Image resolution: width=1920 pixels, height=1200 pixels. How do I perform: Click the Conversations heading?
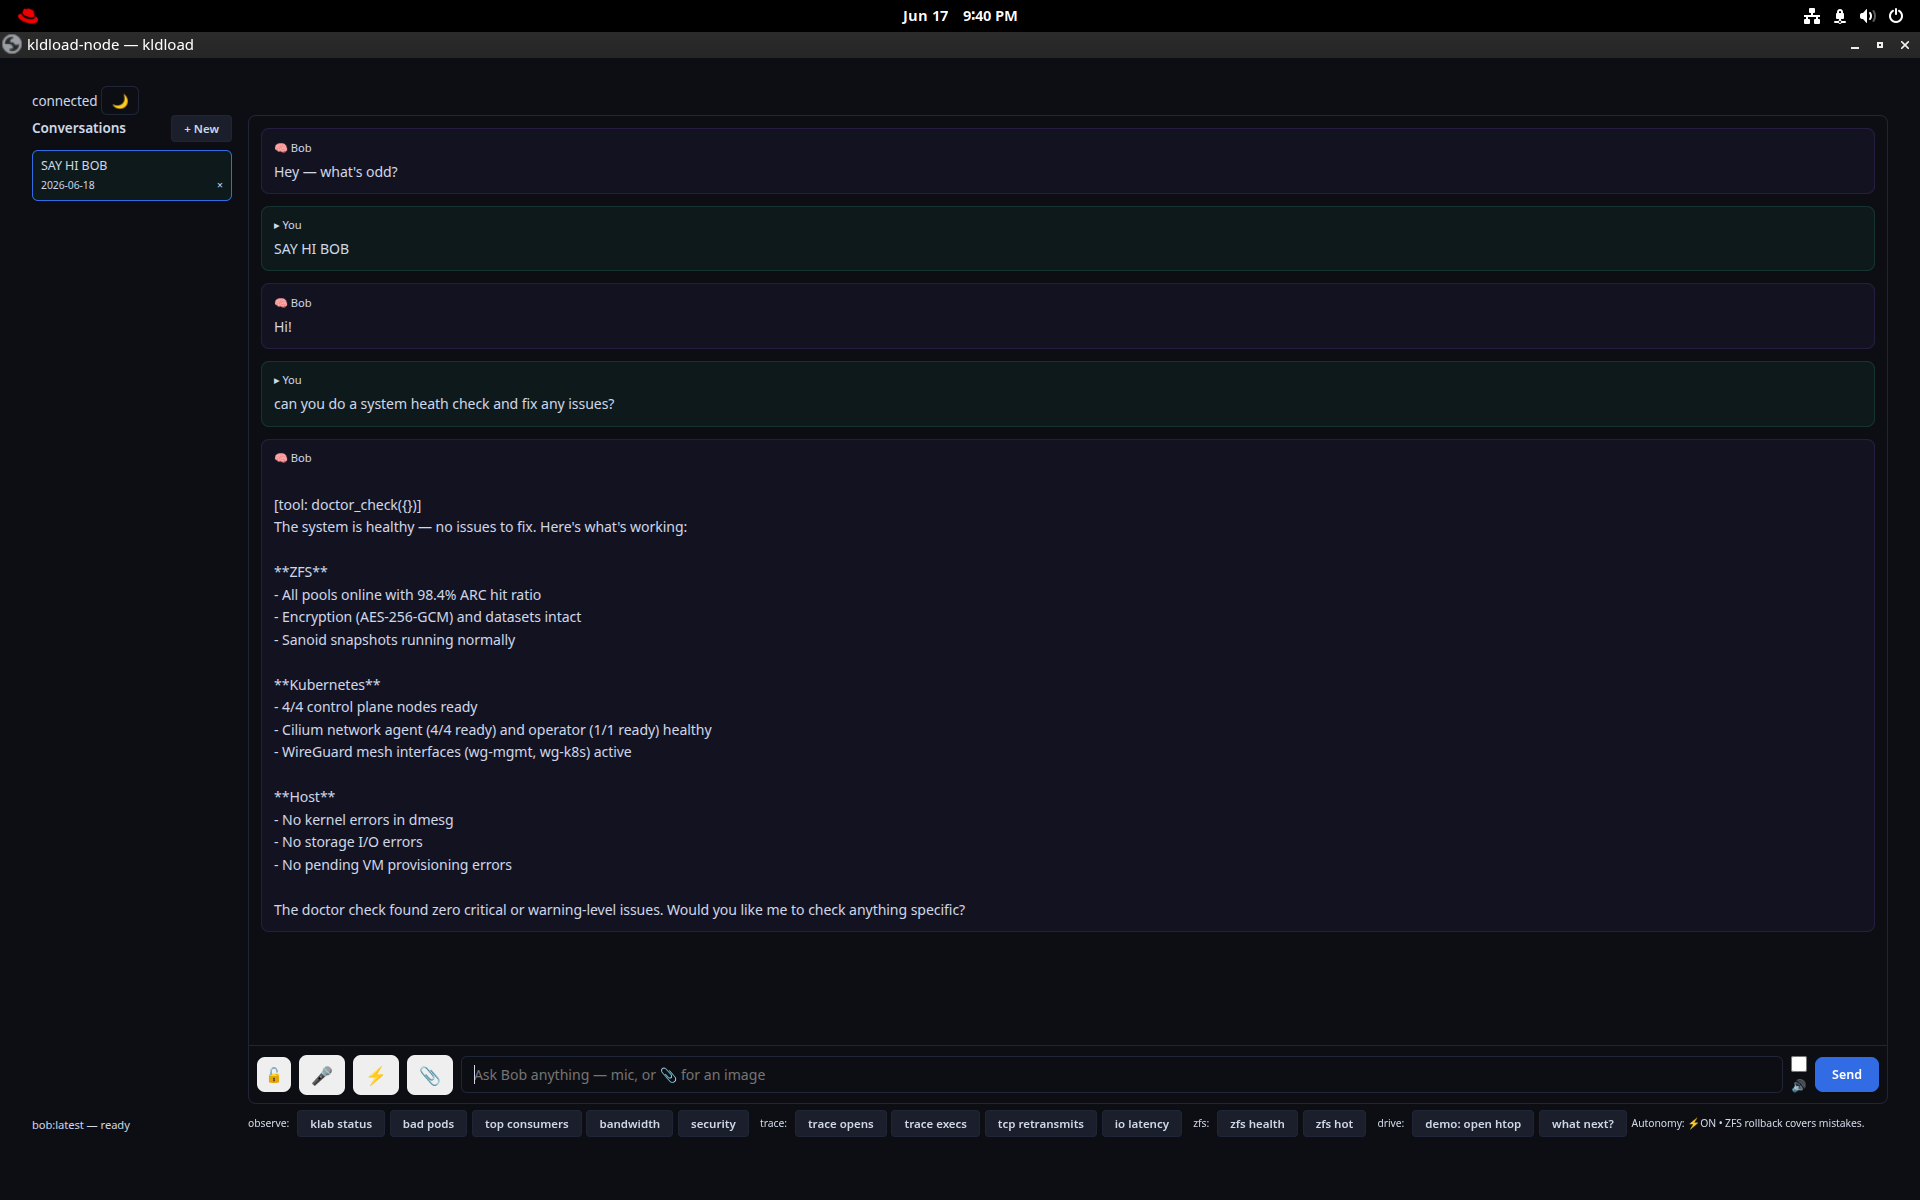click(x=79, y=128)
